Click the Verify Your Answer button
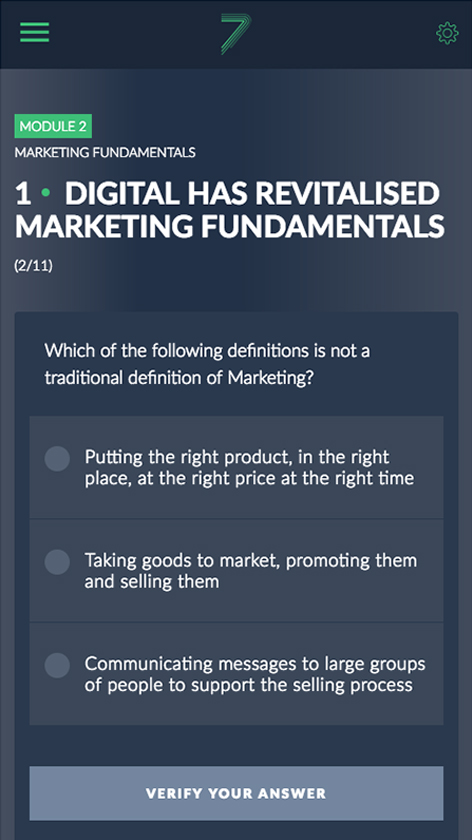 [x=236, y=793]
